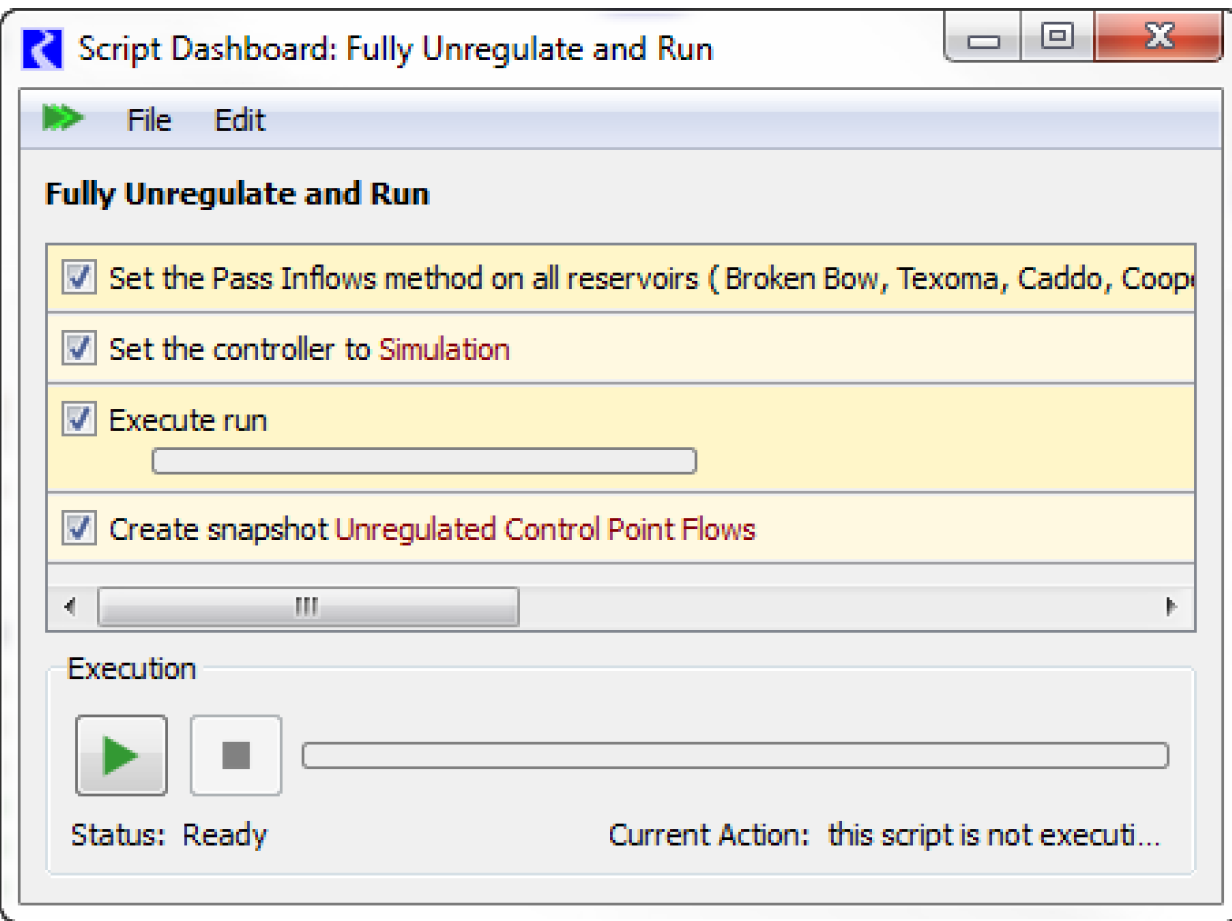
Task: Click the Execute run progress bar
Action: click(x=423, y=461)
